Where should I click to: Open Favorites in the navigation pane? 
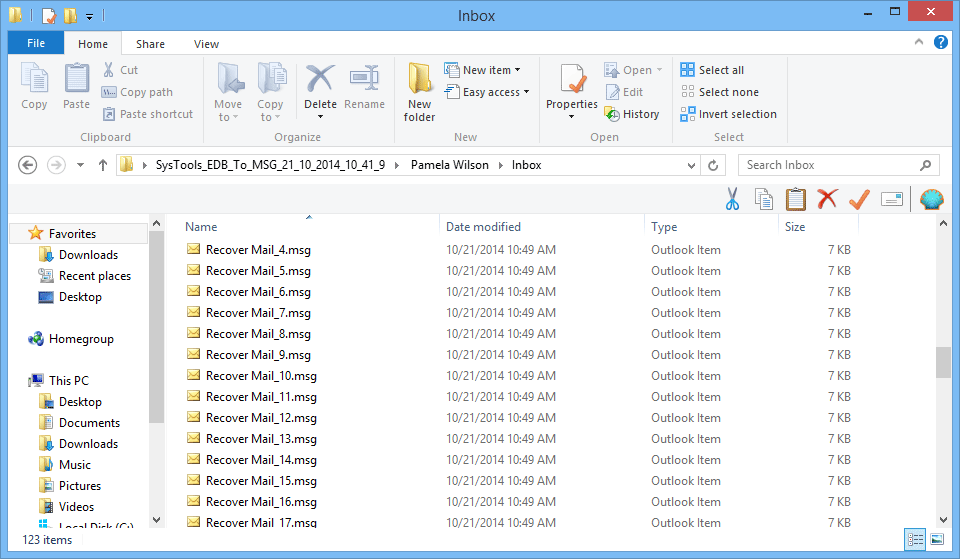click(72, 234)
